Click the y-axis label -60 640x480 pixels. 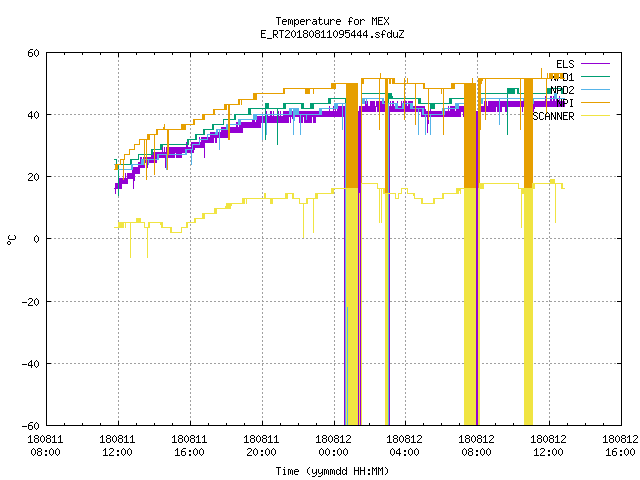(x=31, y=426)
